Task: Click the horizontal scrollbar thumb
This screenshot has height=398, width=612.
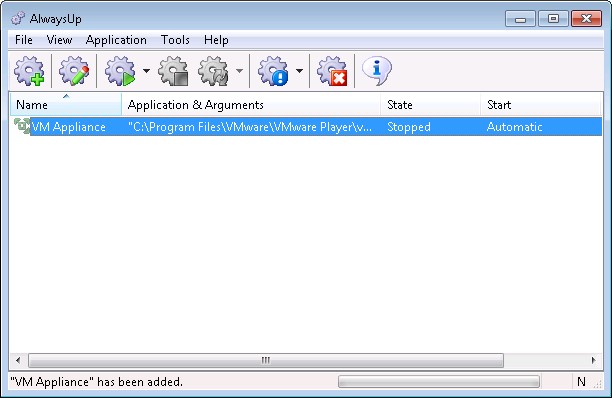Action: (x=266, y=360)
